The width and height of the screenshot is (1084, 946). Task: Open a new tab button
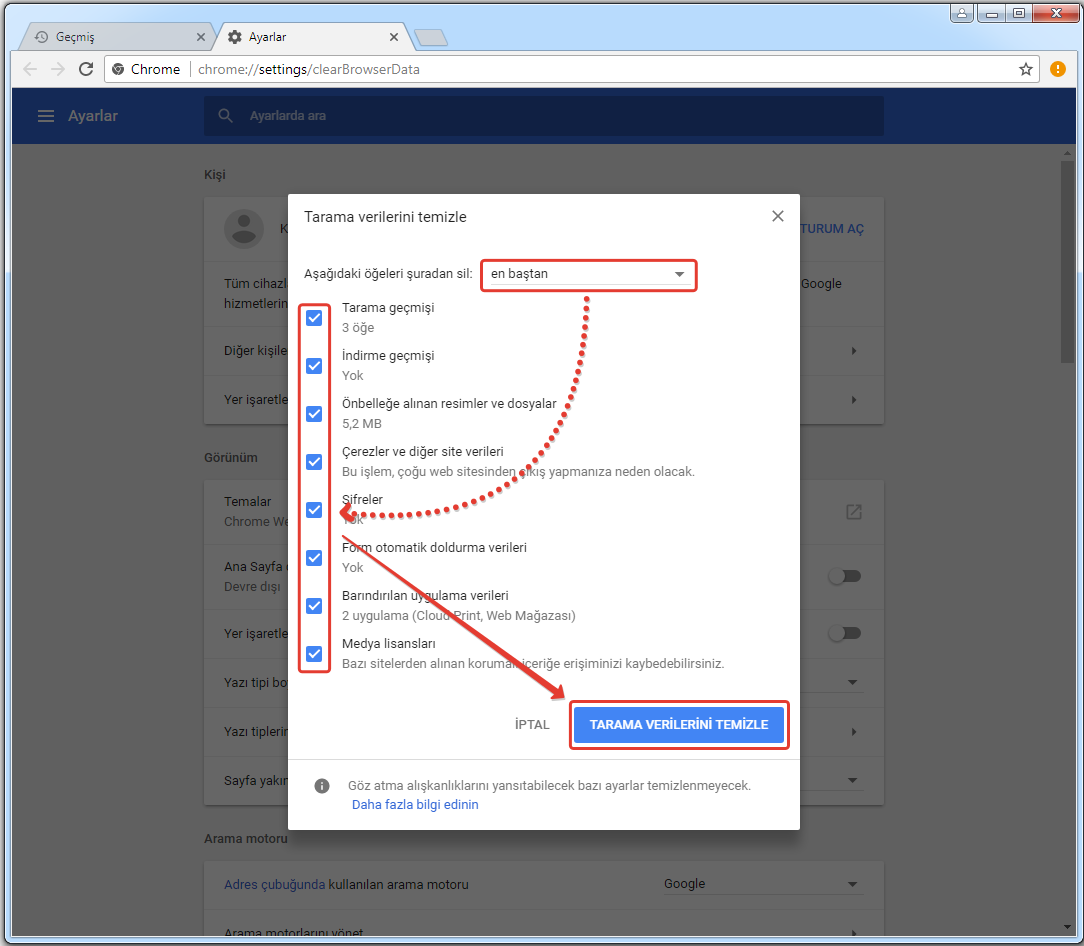[430, 38]
